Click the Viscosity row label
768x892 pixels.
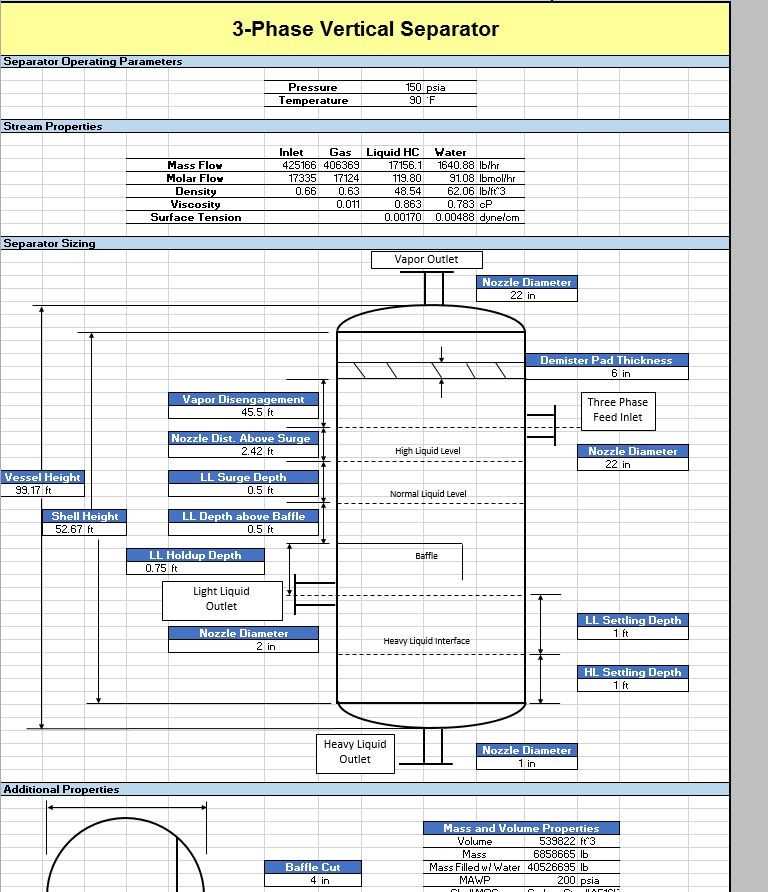tap(196, 204)
